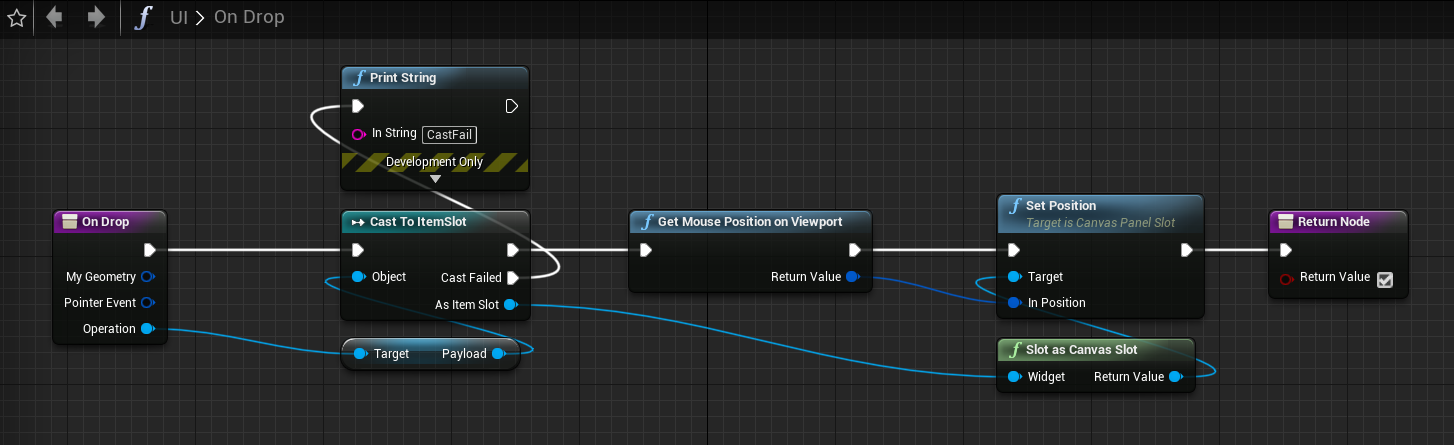The width and height of the screenshot is (1454, 445).
Task: Click Slot as Canvas Slot Return Value pin
Action: pos(1175,377)
